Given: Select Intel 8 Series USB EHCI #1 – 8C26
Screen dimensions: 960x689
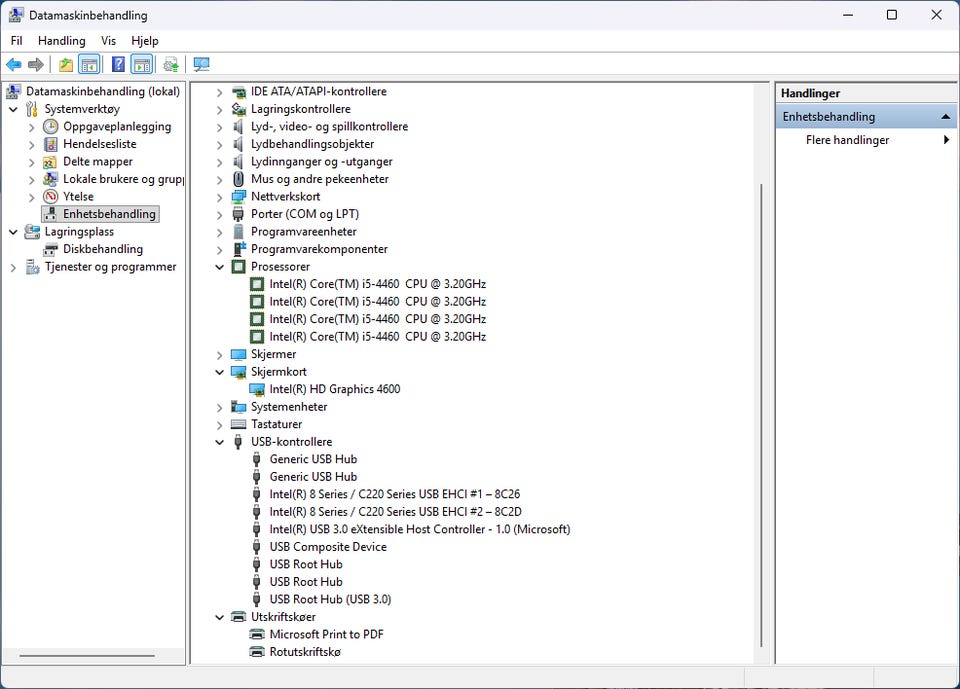Looking at the screenshot, I should click(x=394, y=494).
